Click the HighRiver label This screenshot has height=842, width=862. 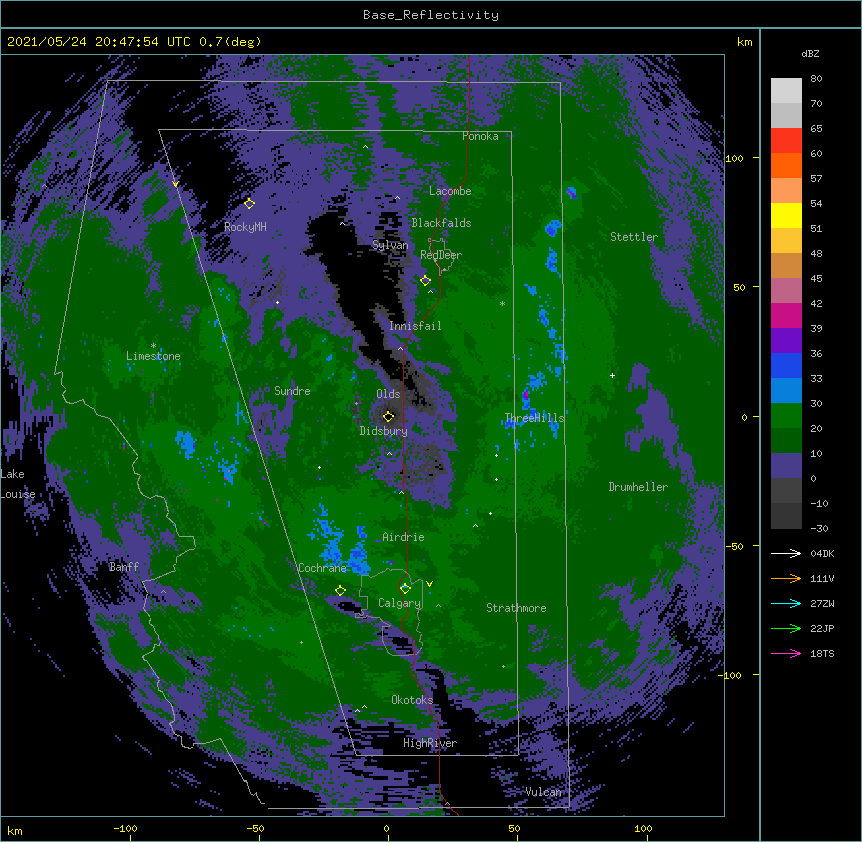(430, 743)
